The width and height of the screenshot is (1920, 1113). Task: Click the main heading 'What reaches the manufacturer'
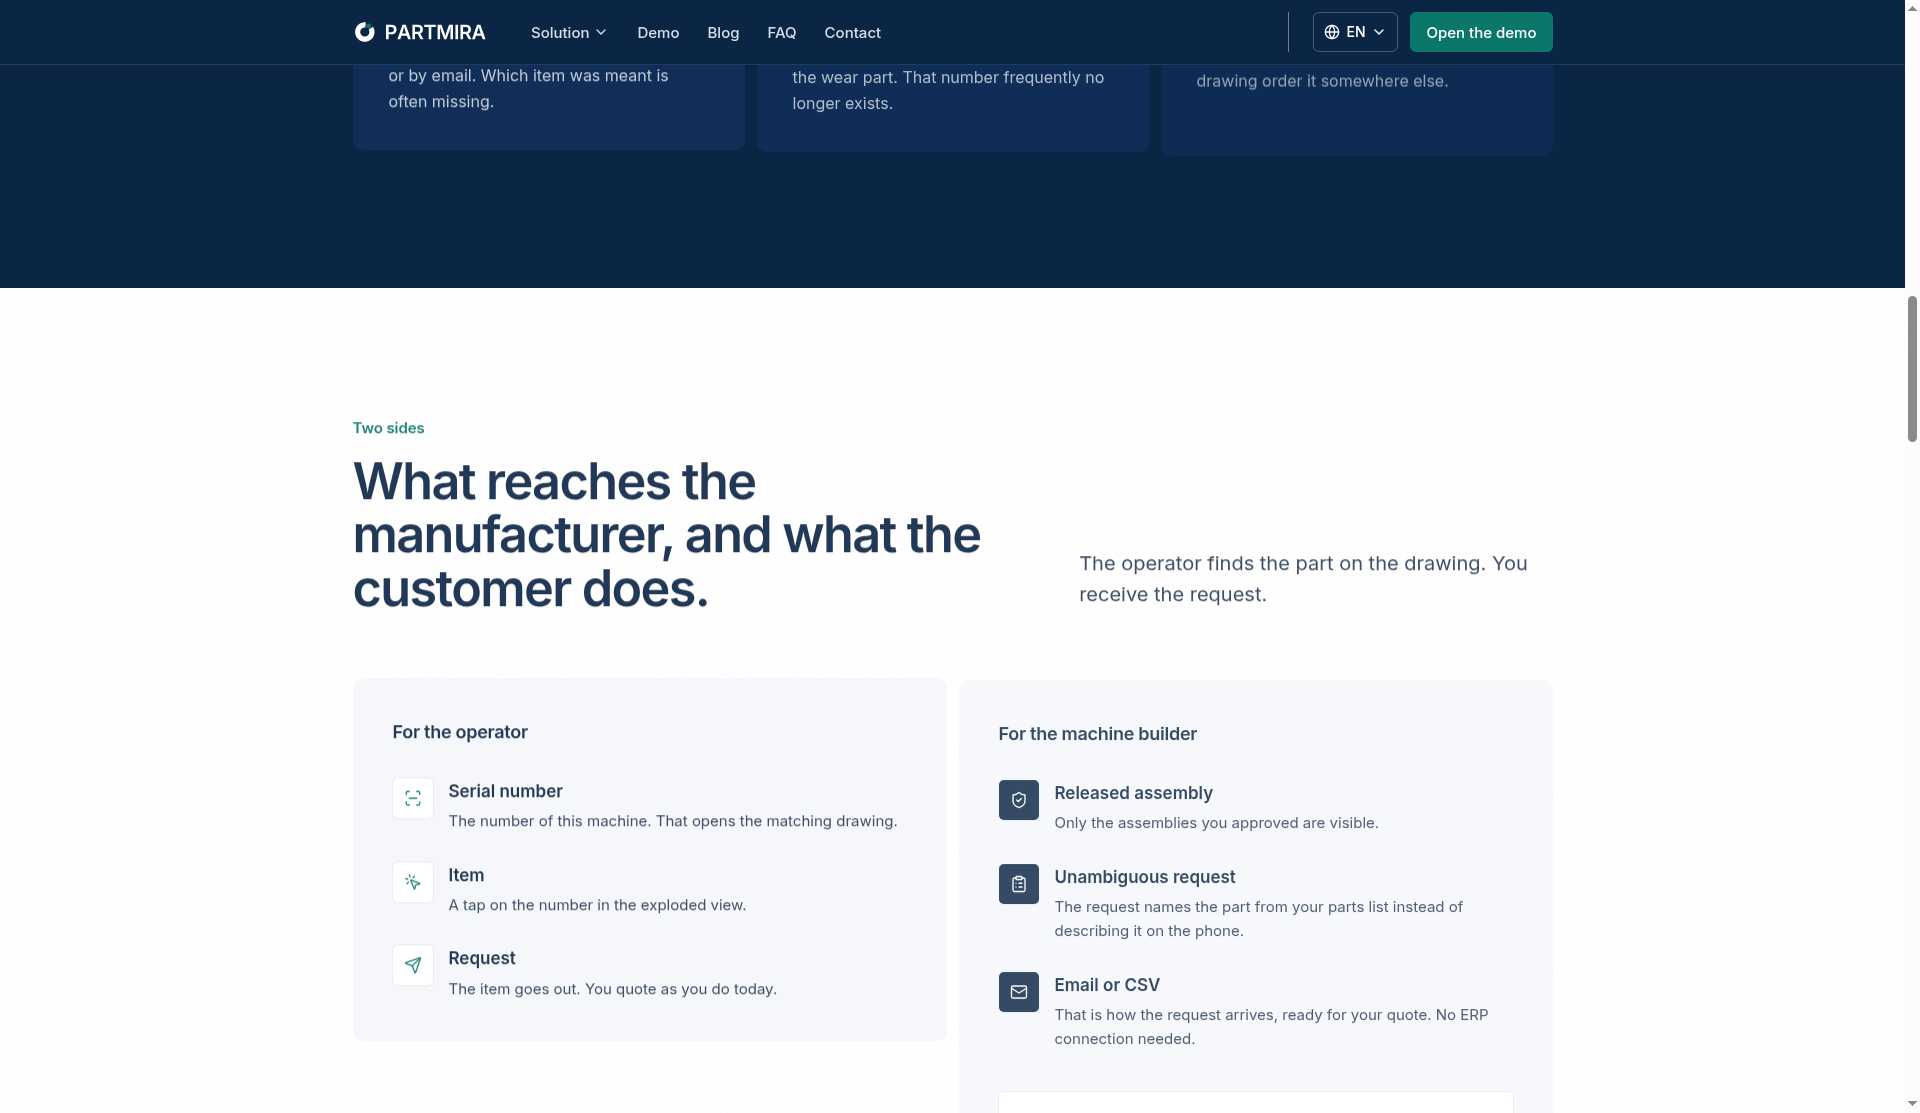(x=666, y=535)
